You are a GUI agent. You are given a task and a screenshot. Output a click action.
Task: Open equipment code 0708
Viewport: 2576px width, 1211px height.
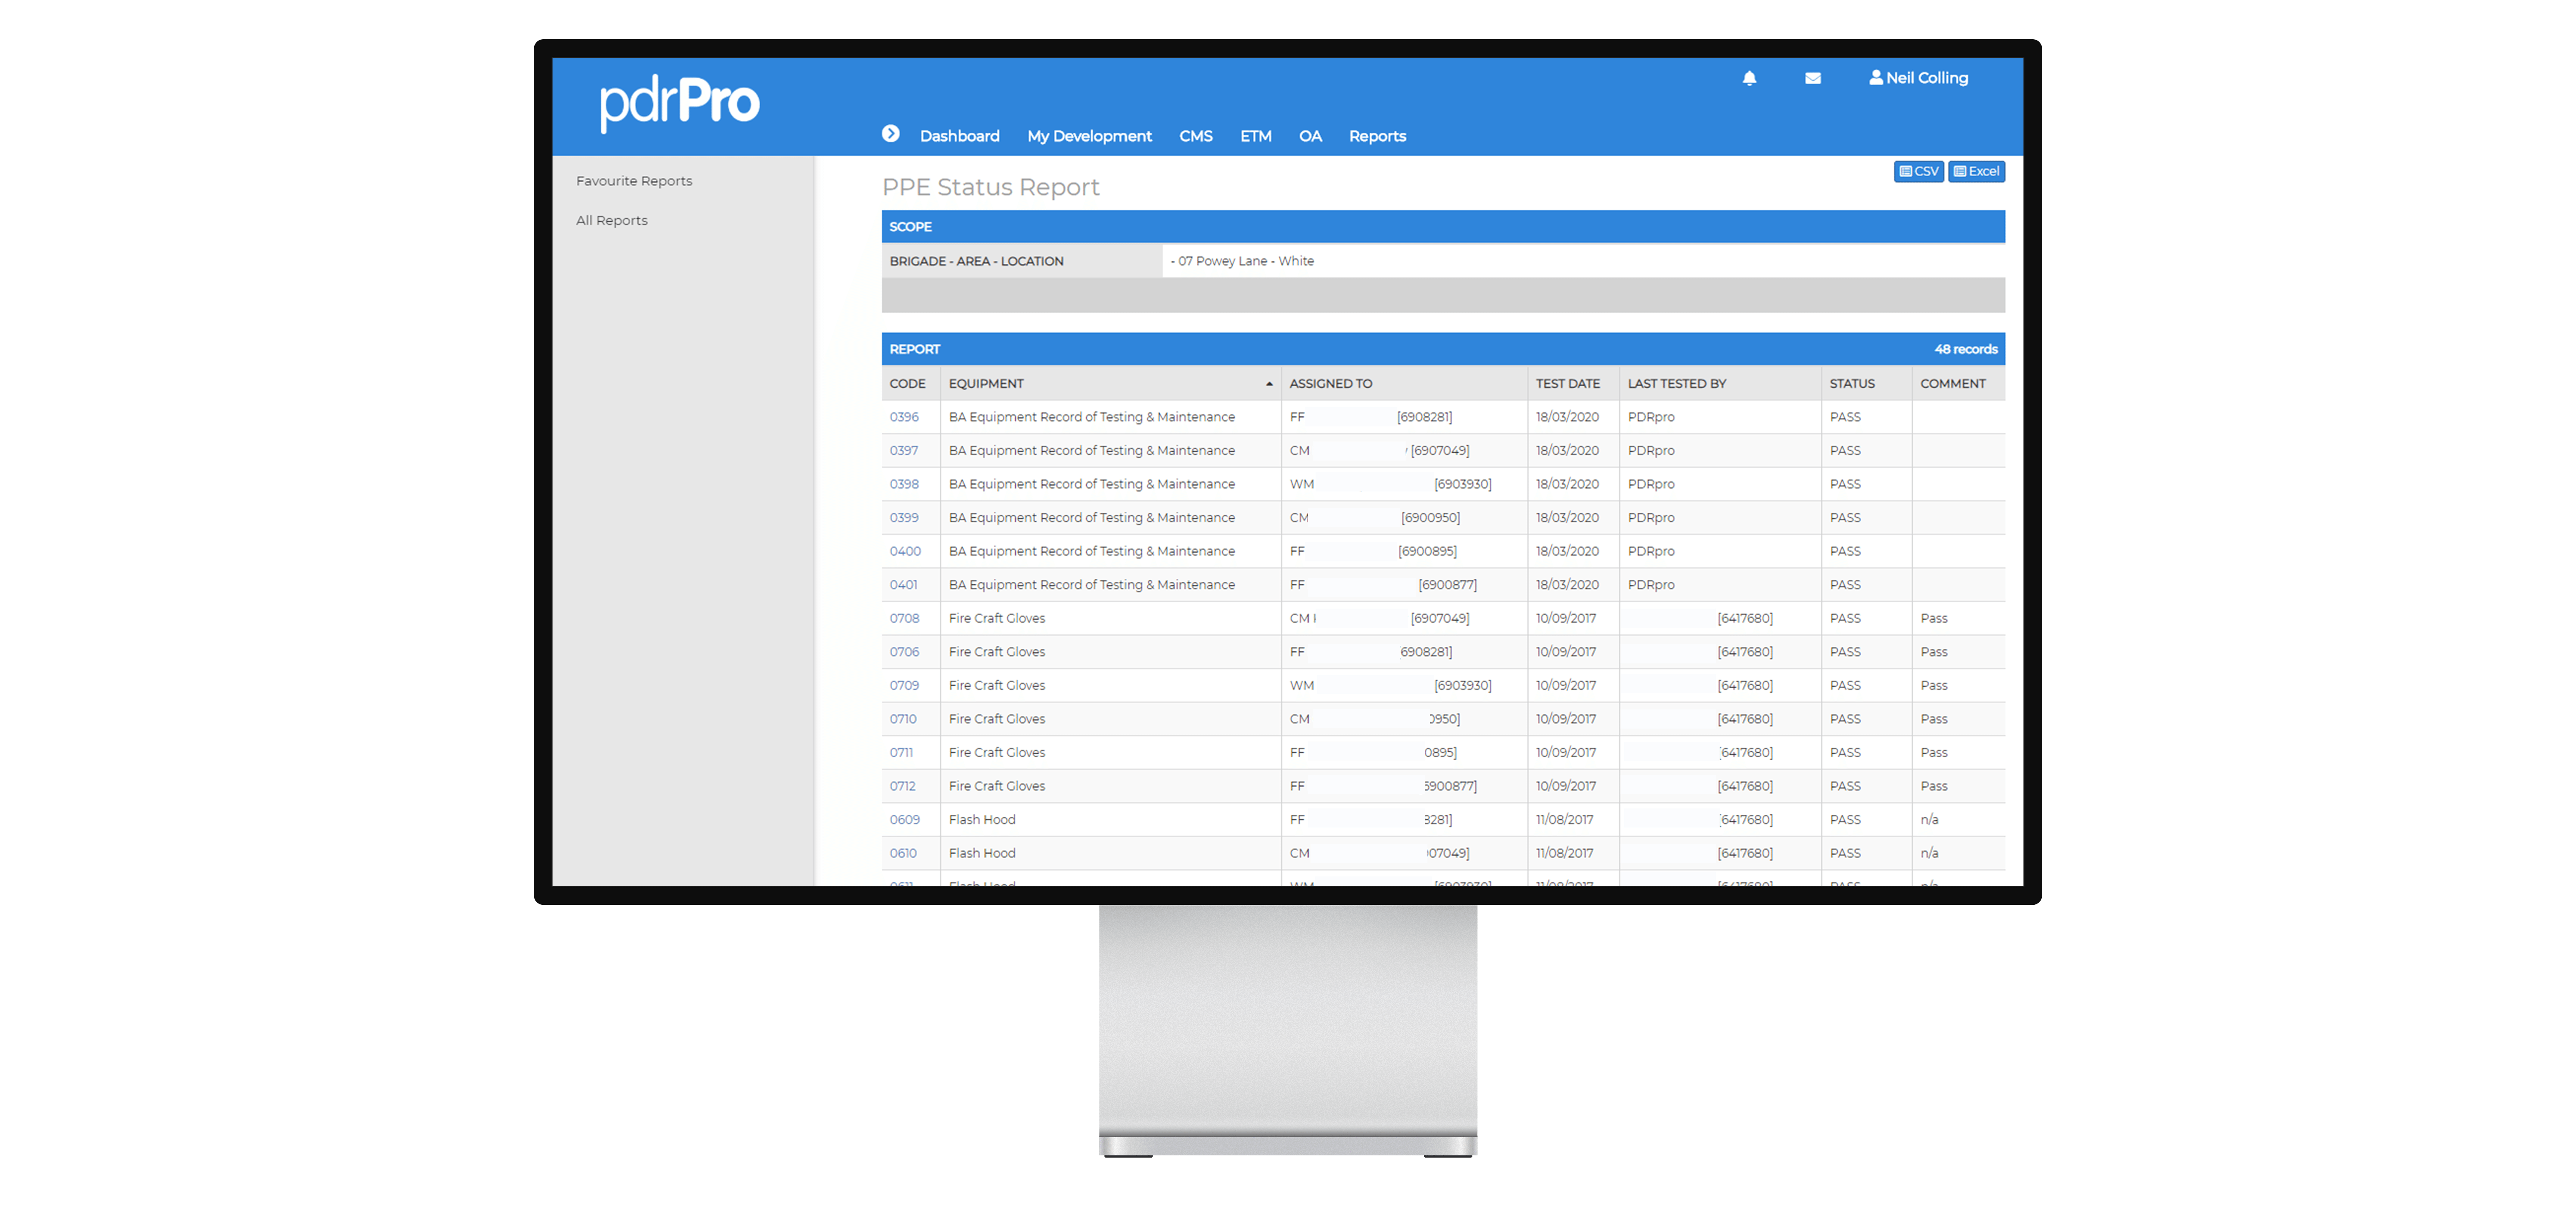[x=904, y=618]
